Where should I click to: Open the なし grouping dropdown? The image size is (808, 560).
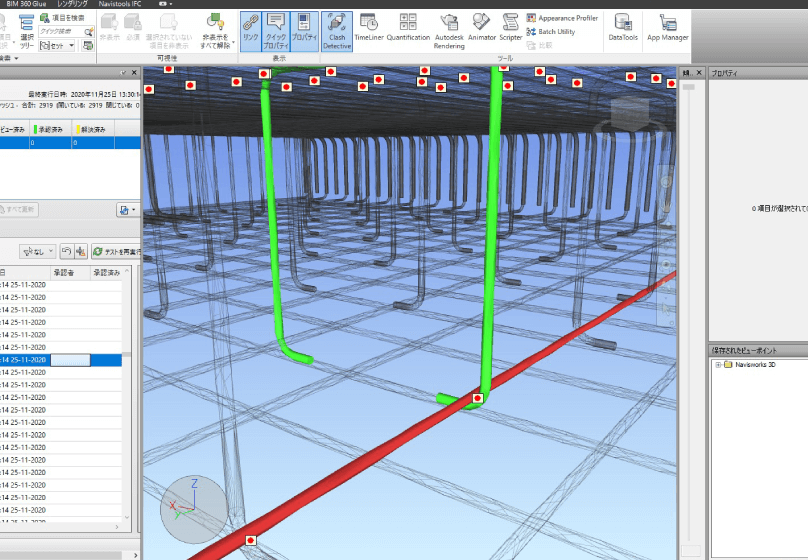(38, 251)
